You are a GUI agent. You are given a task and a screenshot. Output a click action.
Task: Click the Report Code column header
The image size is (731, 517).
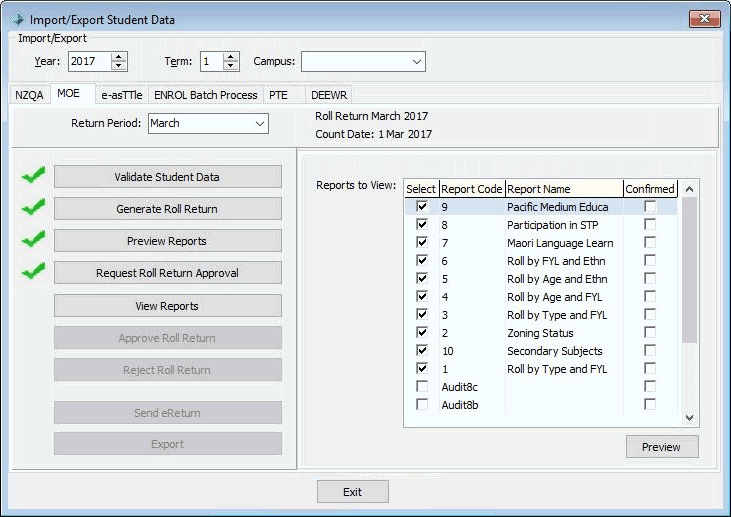(x=472, y=189)
